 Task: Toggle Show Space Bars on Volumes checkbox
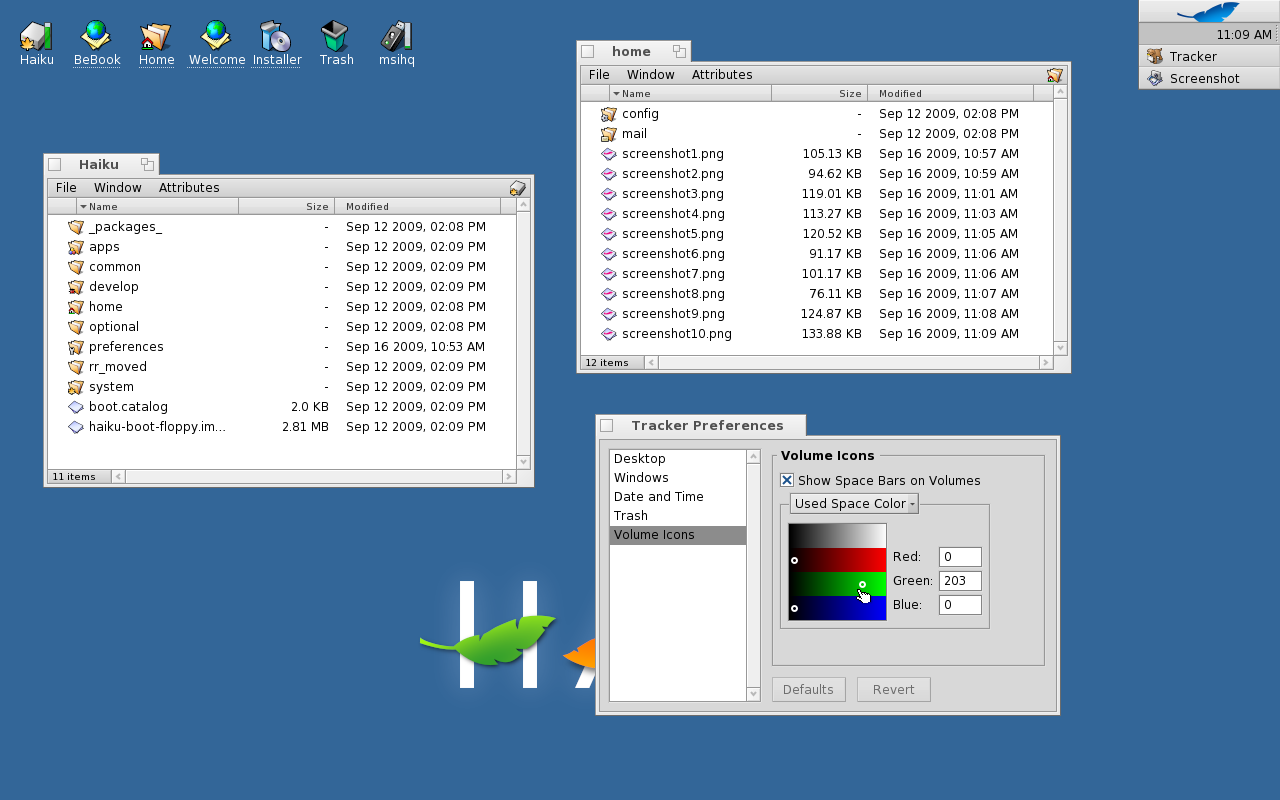pos(787,481)
